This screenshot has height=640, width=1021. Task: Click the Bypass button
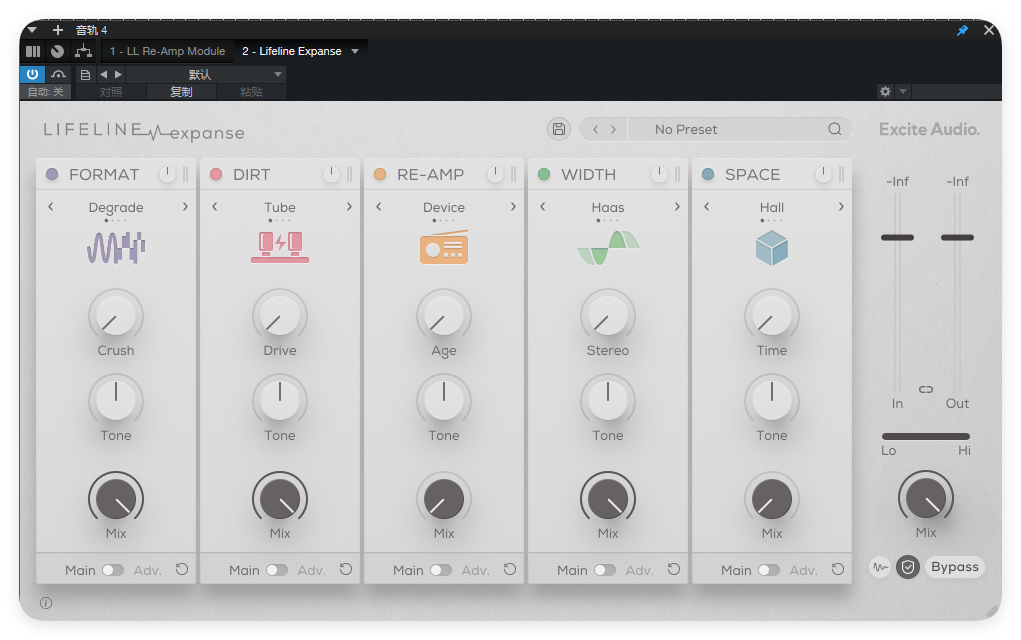click(955, 566)
